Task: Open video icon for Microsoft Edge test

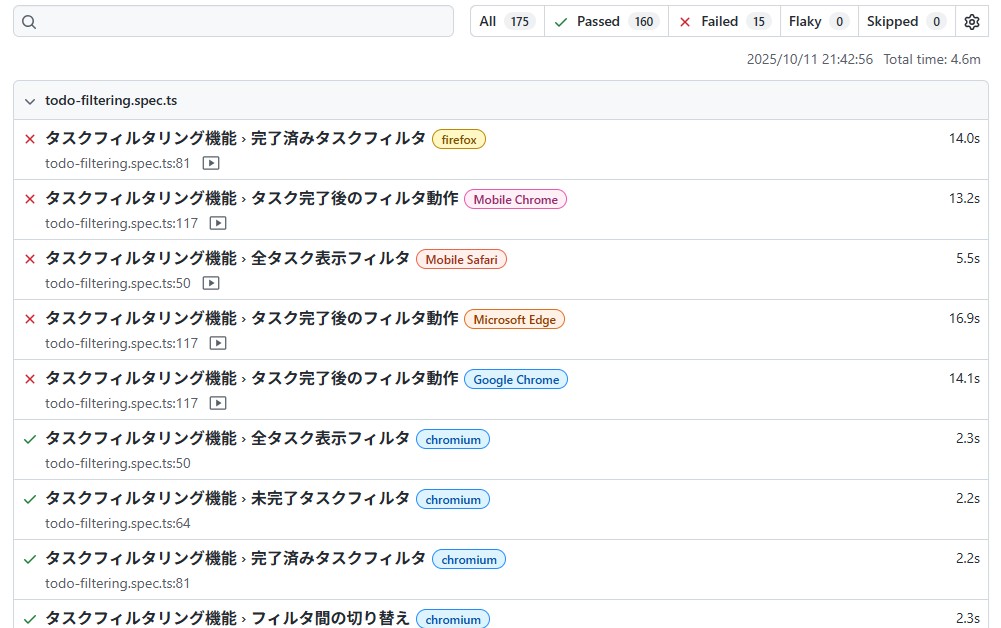Action: tap(218, 343)
